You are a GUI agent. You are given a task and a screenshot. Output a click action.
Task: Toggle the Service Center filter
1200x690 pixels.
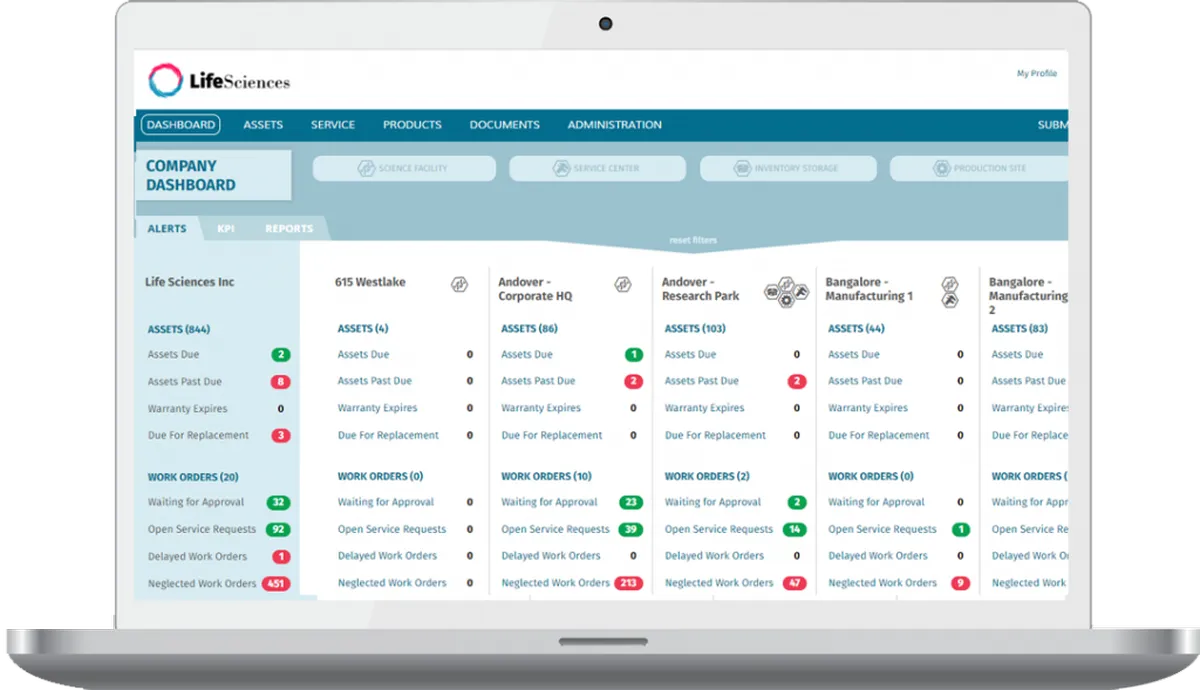(598, 168)
